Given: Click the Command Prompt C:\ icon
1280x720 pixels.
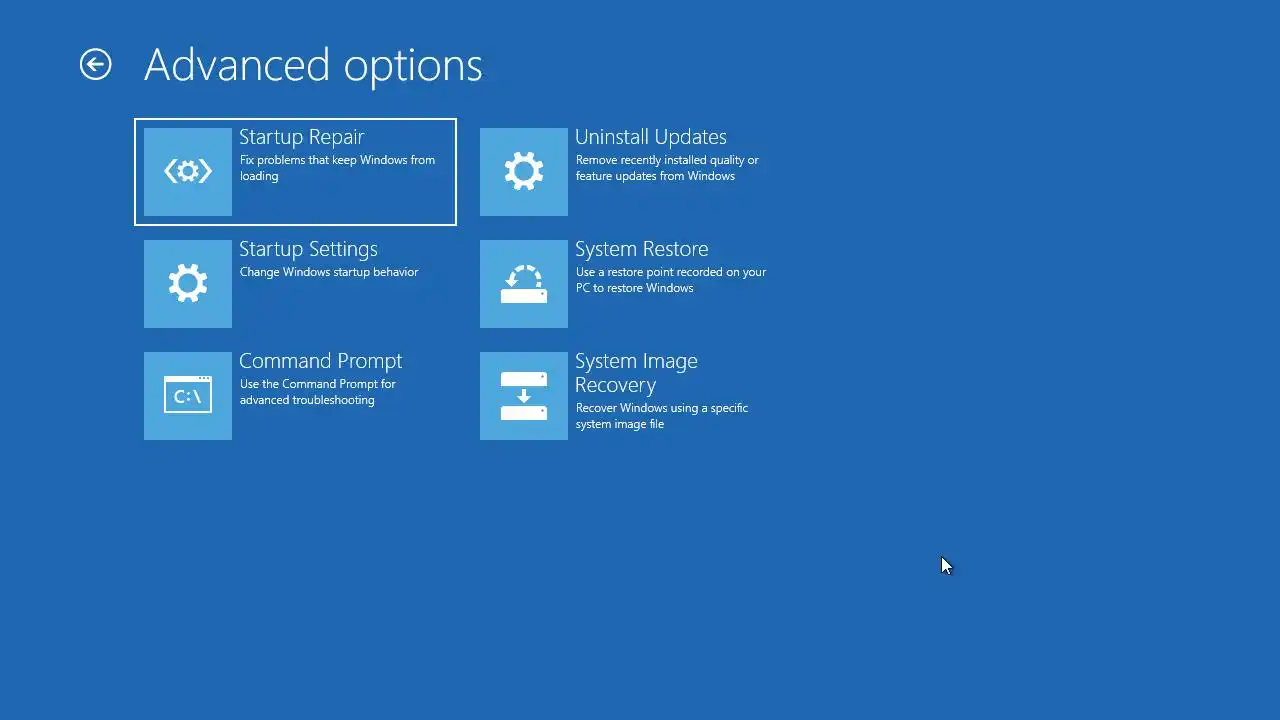Looking at the screenshot, I should [x=188, y=396].
